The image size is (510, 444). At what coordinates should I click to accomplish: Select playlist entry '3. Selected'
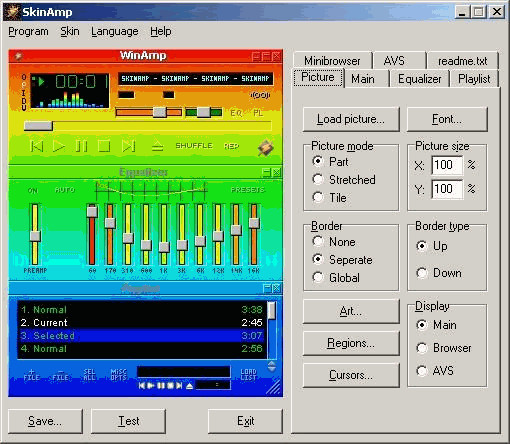tap(142, 335)
